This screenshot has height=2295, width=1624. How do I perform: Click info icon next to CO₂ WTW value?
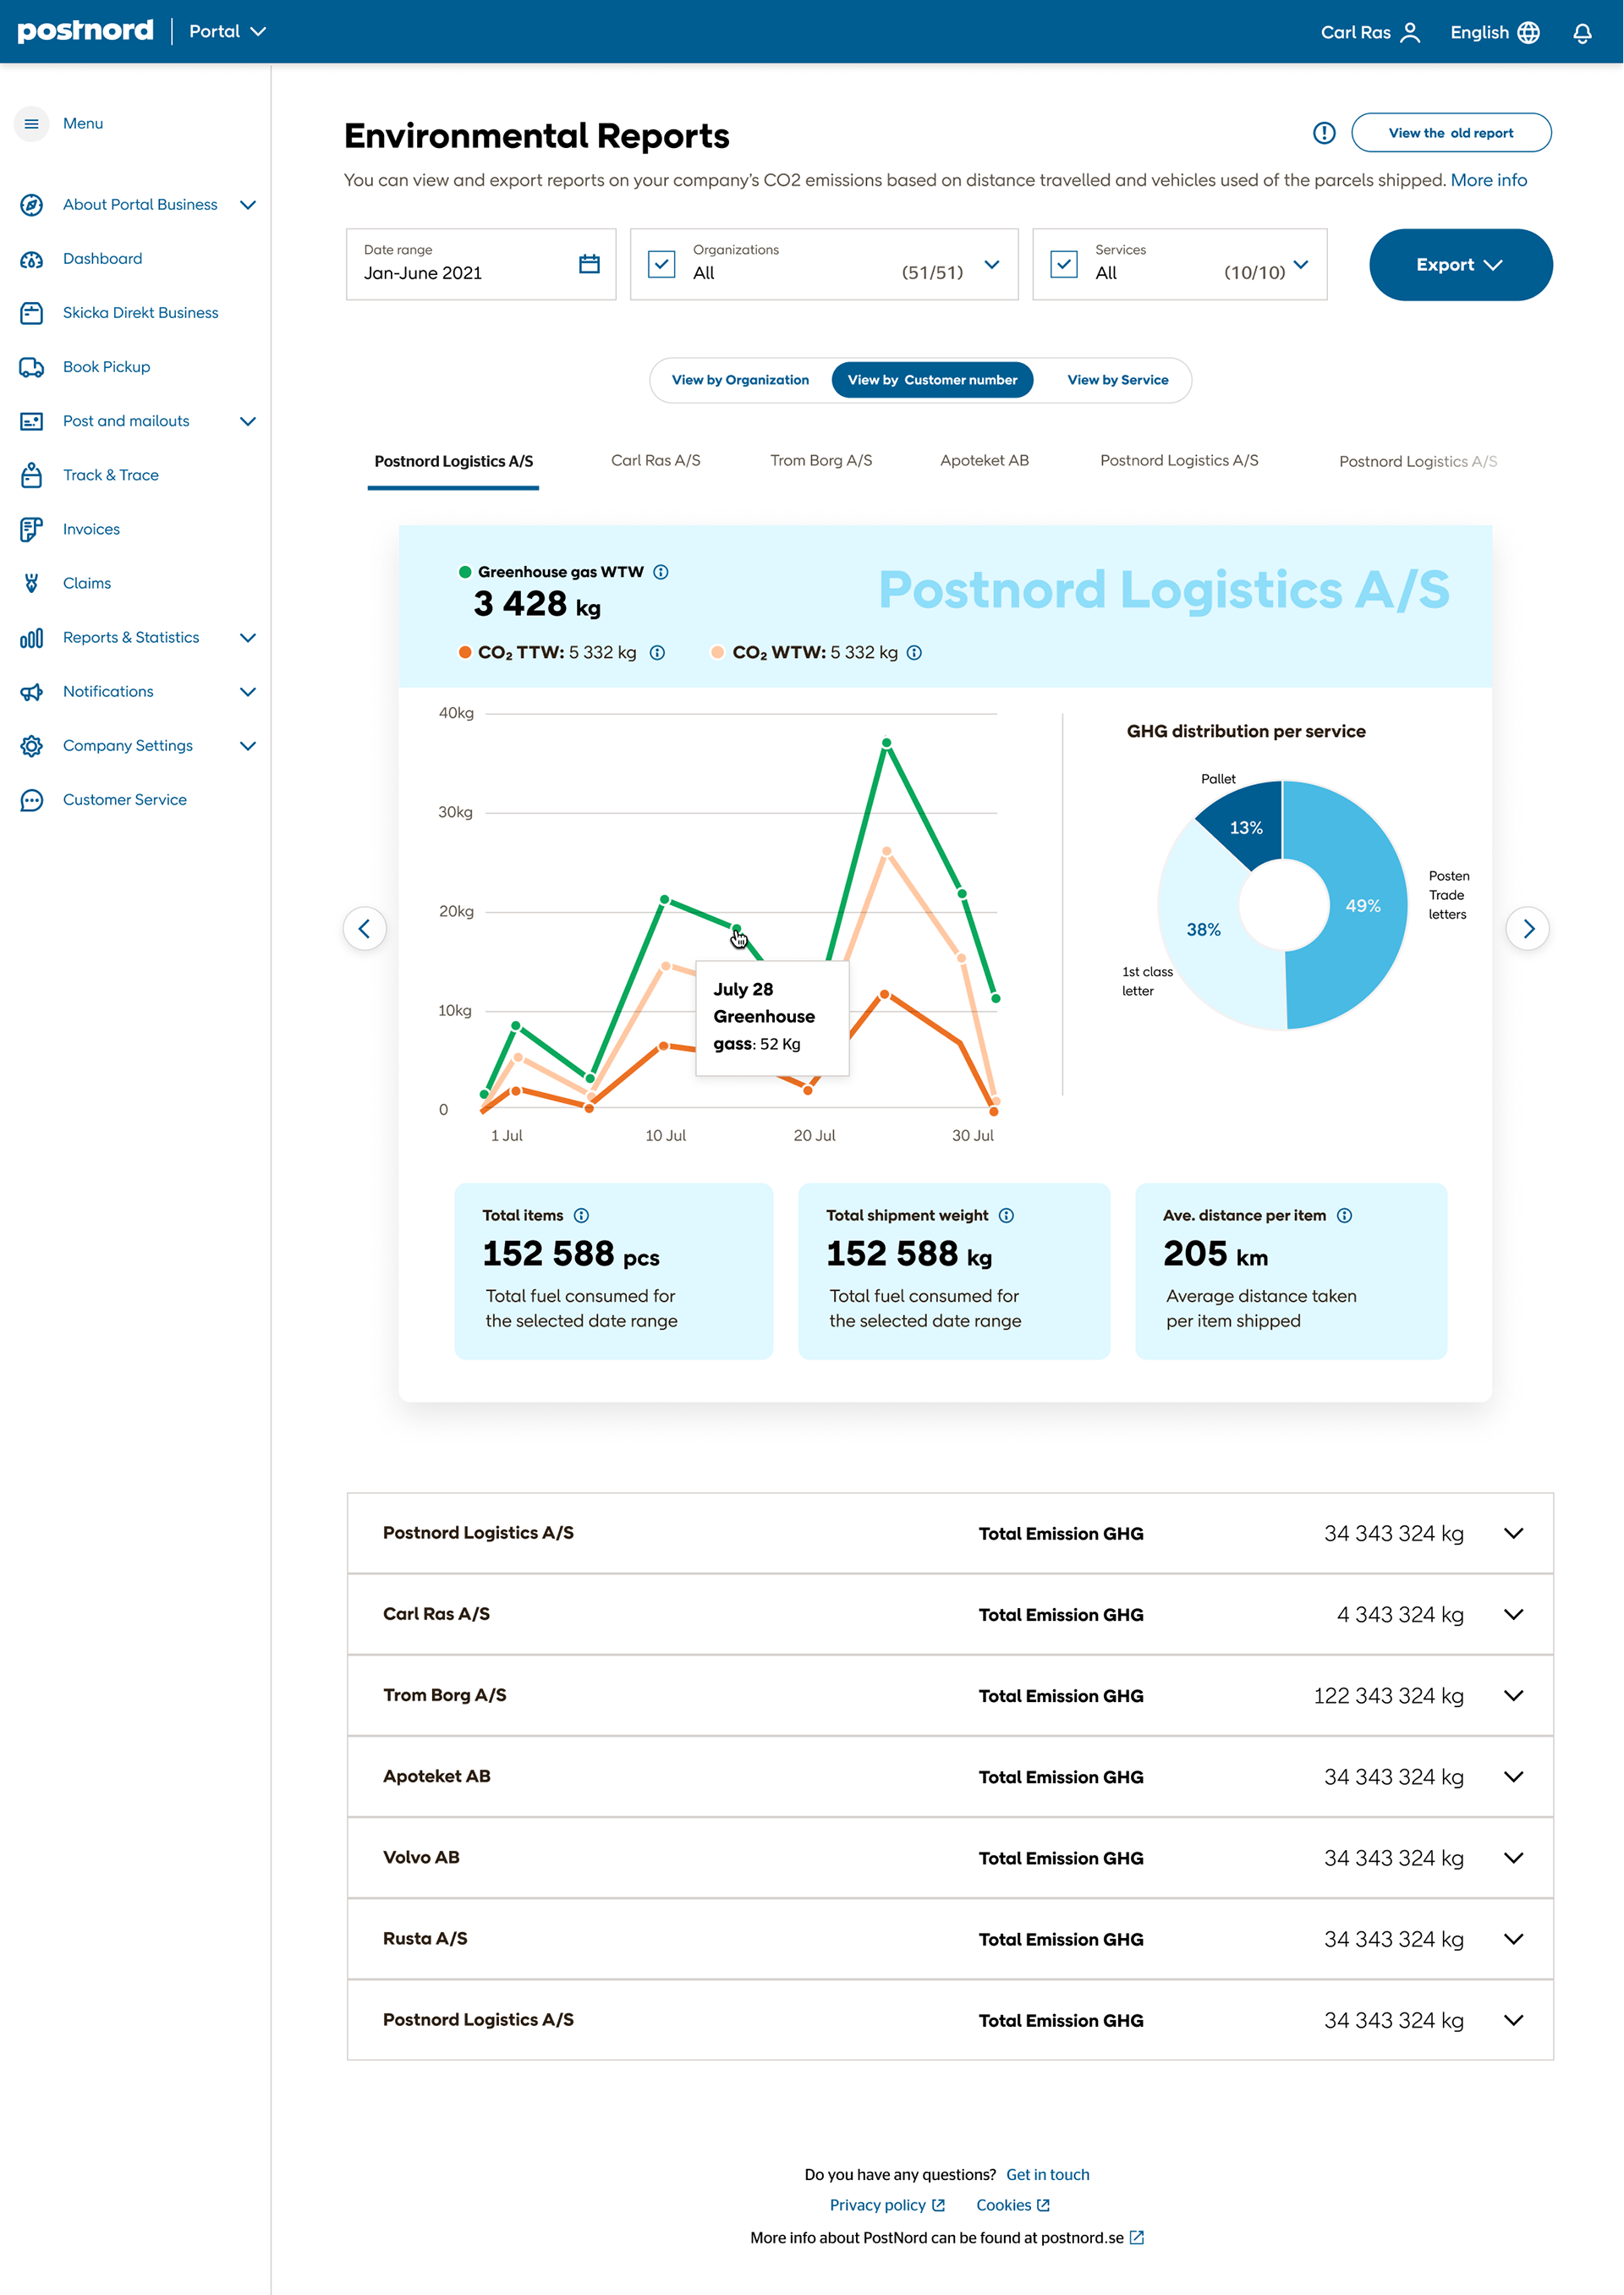point(914,653)
